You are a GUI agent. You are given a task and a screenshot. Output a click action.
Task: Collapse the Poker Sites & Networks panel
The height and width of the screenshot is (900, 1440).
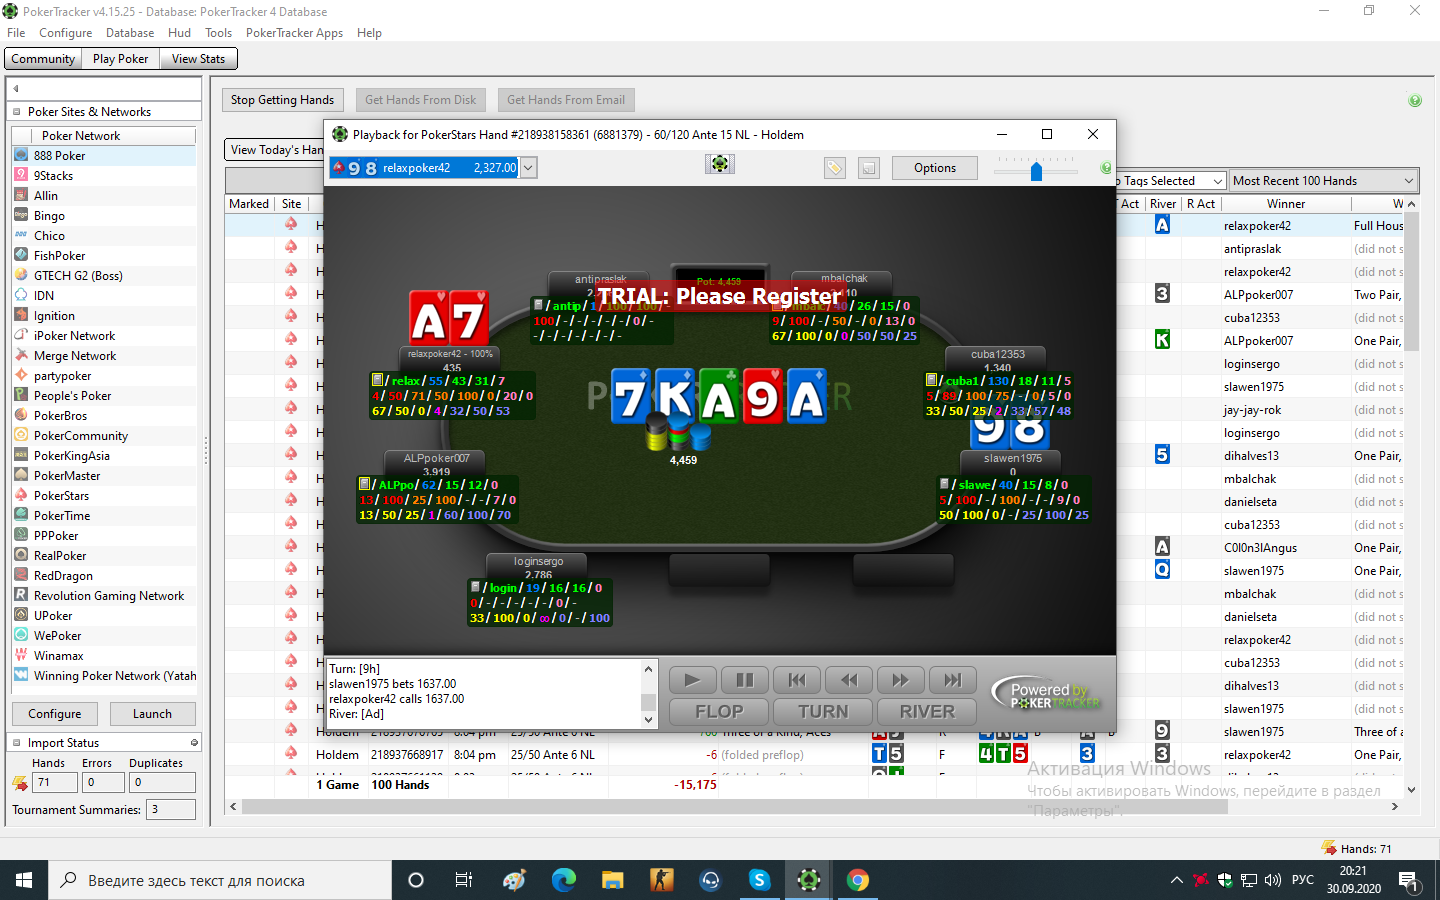point(17,112)
